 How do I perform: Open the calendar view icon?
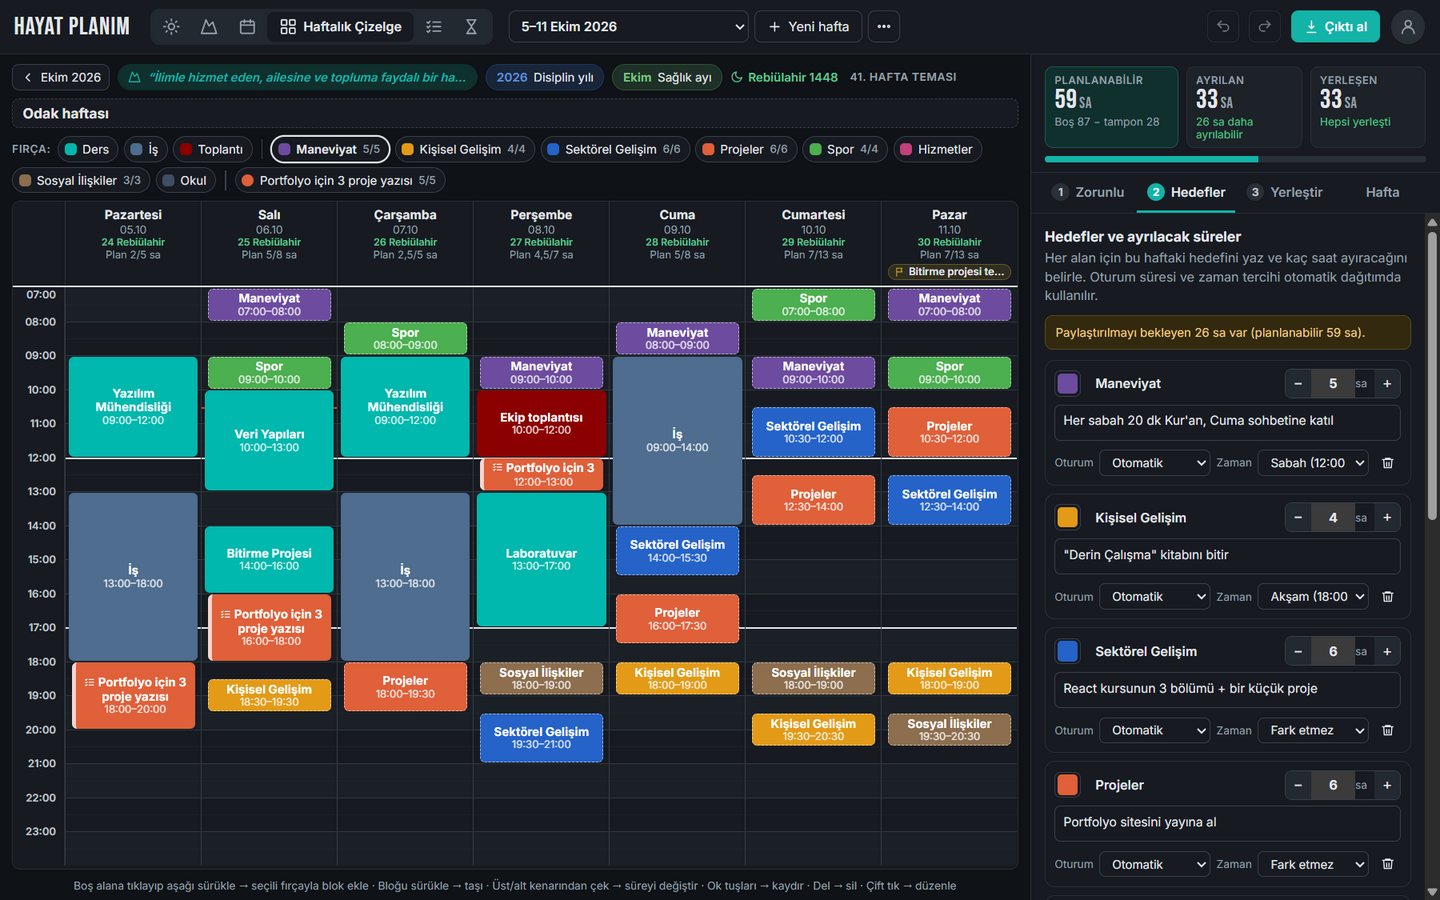[x=247, y=27]
